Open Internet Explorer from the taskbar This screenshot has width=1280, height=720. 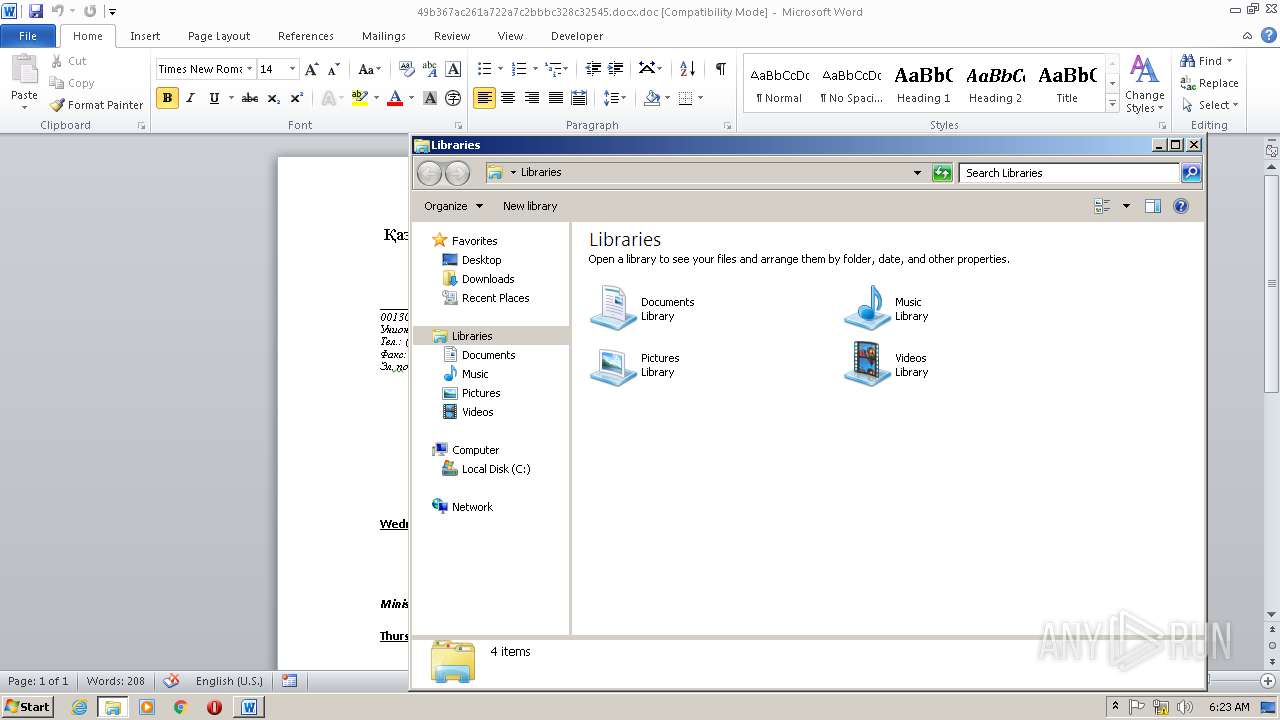[x=79, y=707]
